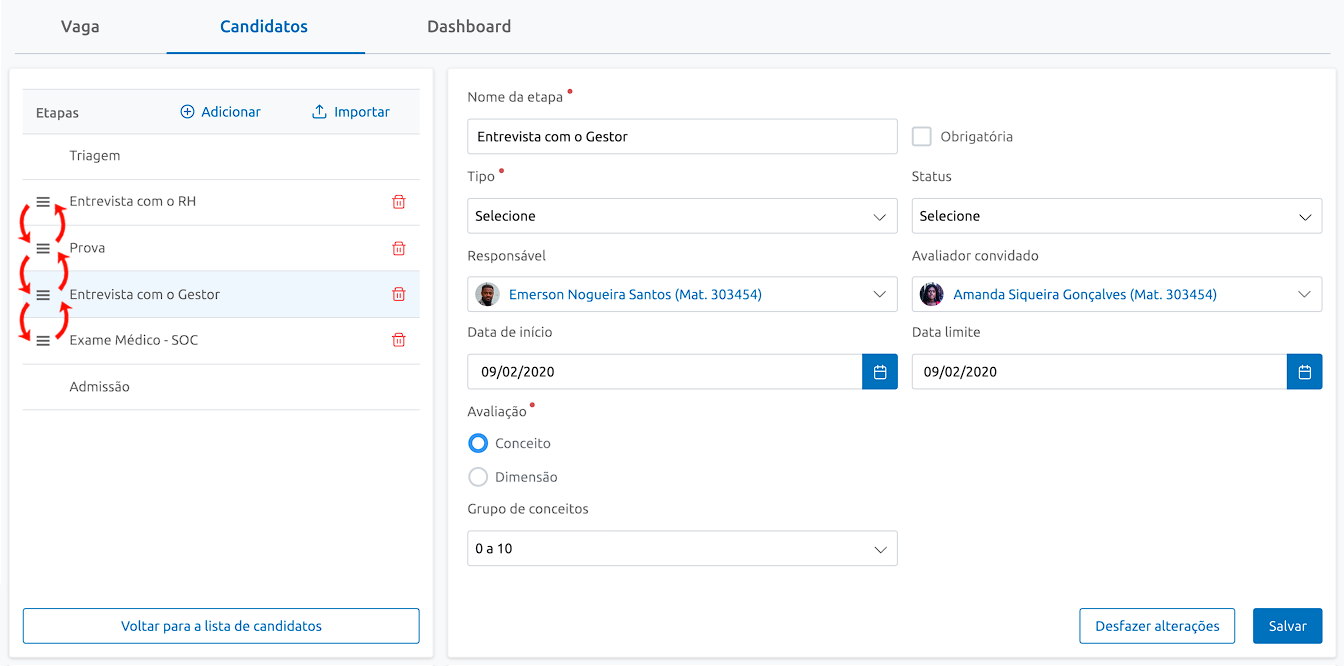The height and width of the screenshot is (666, 1344).
Task: Click the Salvar button
Action: point(1287,626)
